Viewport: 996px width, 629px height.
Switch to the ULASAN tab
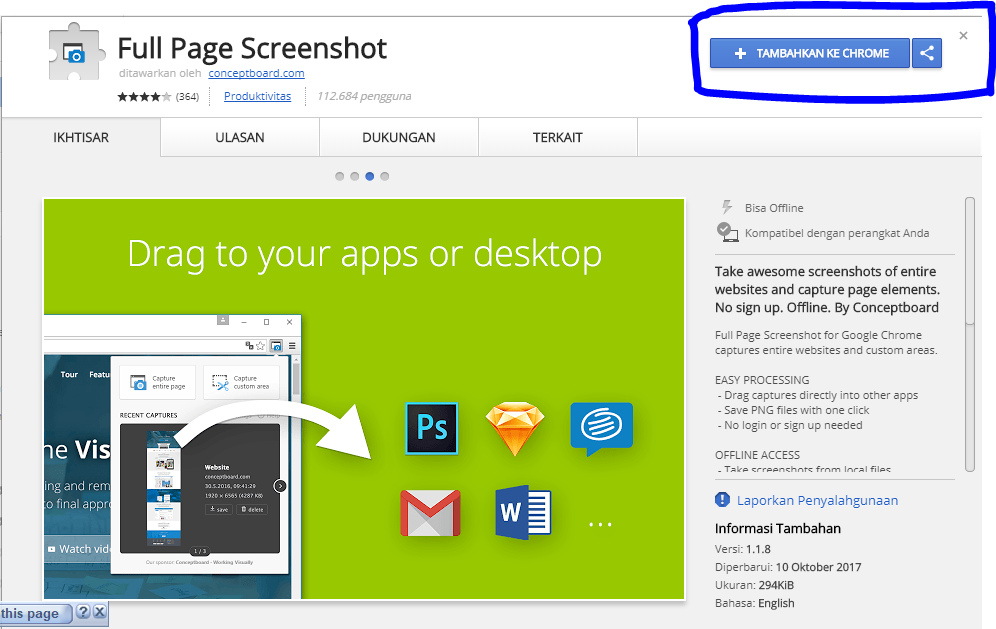[239, 136]
